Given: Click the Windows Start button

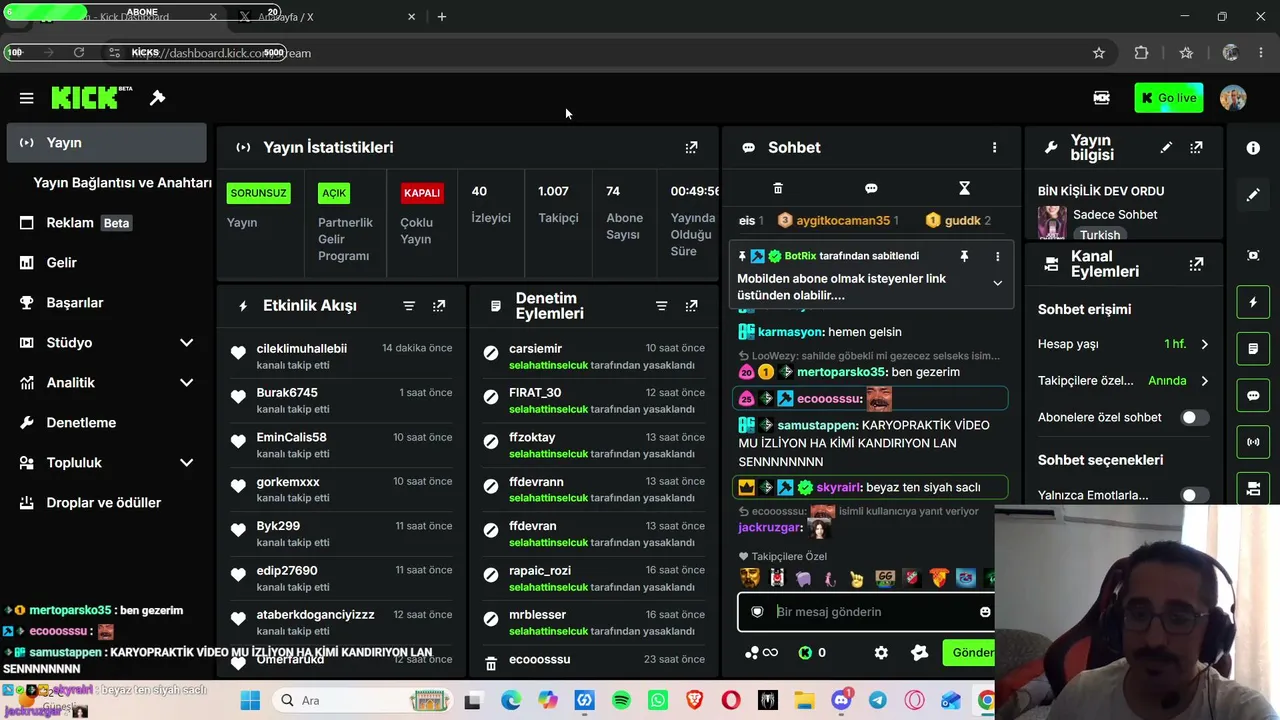Looking at the screenshot, I should (x=250, y=700).
